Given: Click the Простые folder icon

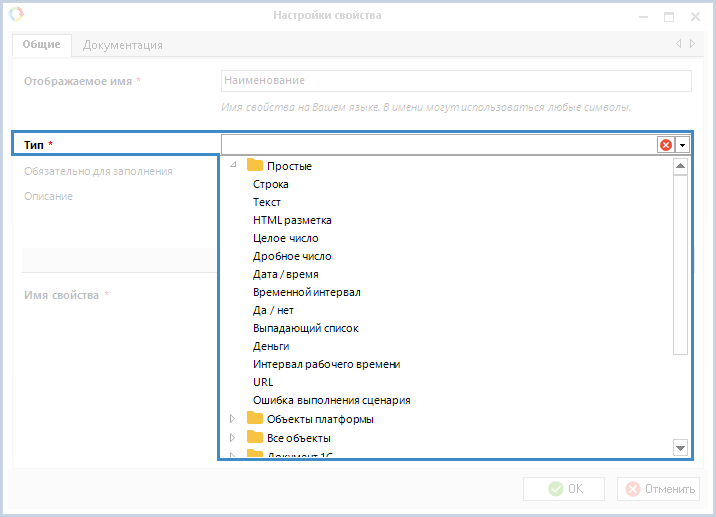Looking at the screenshot, I should click(x=254, y=166).
